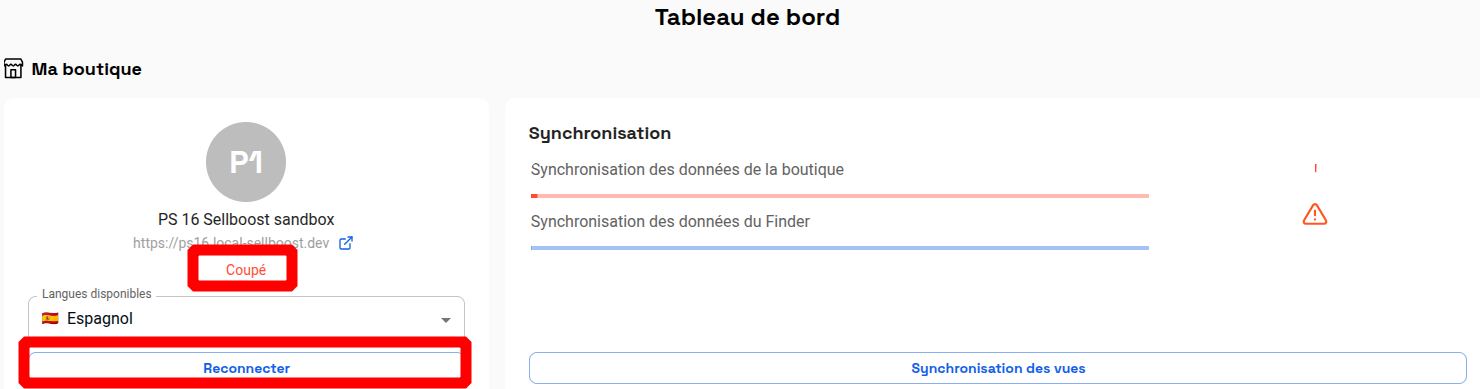This screenshot has width=1480, height=389.
Task: Click the Tableau de bord page title
Action: tap(747, 17)
